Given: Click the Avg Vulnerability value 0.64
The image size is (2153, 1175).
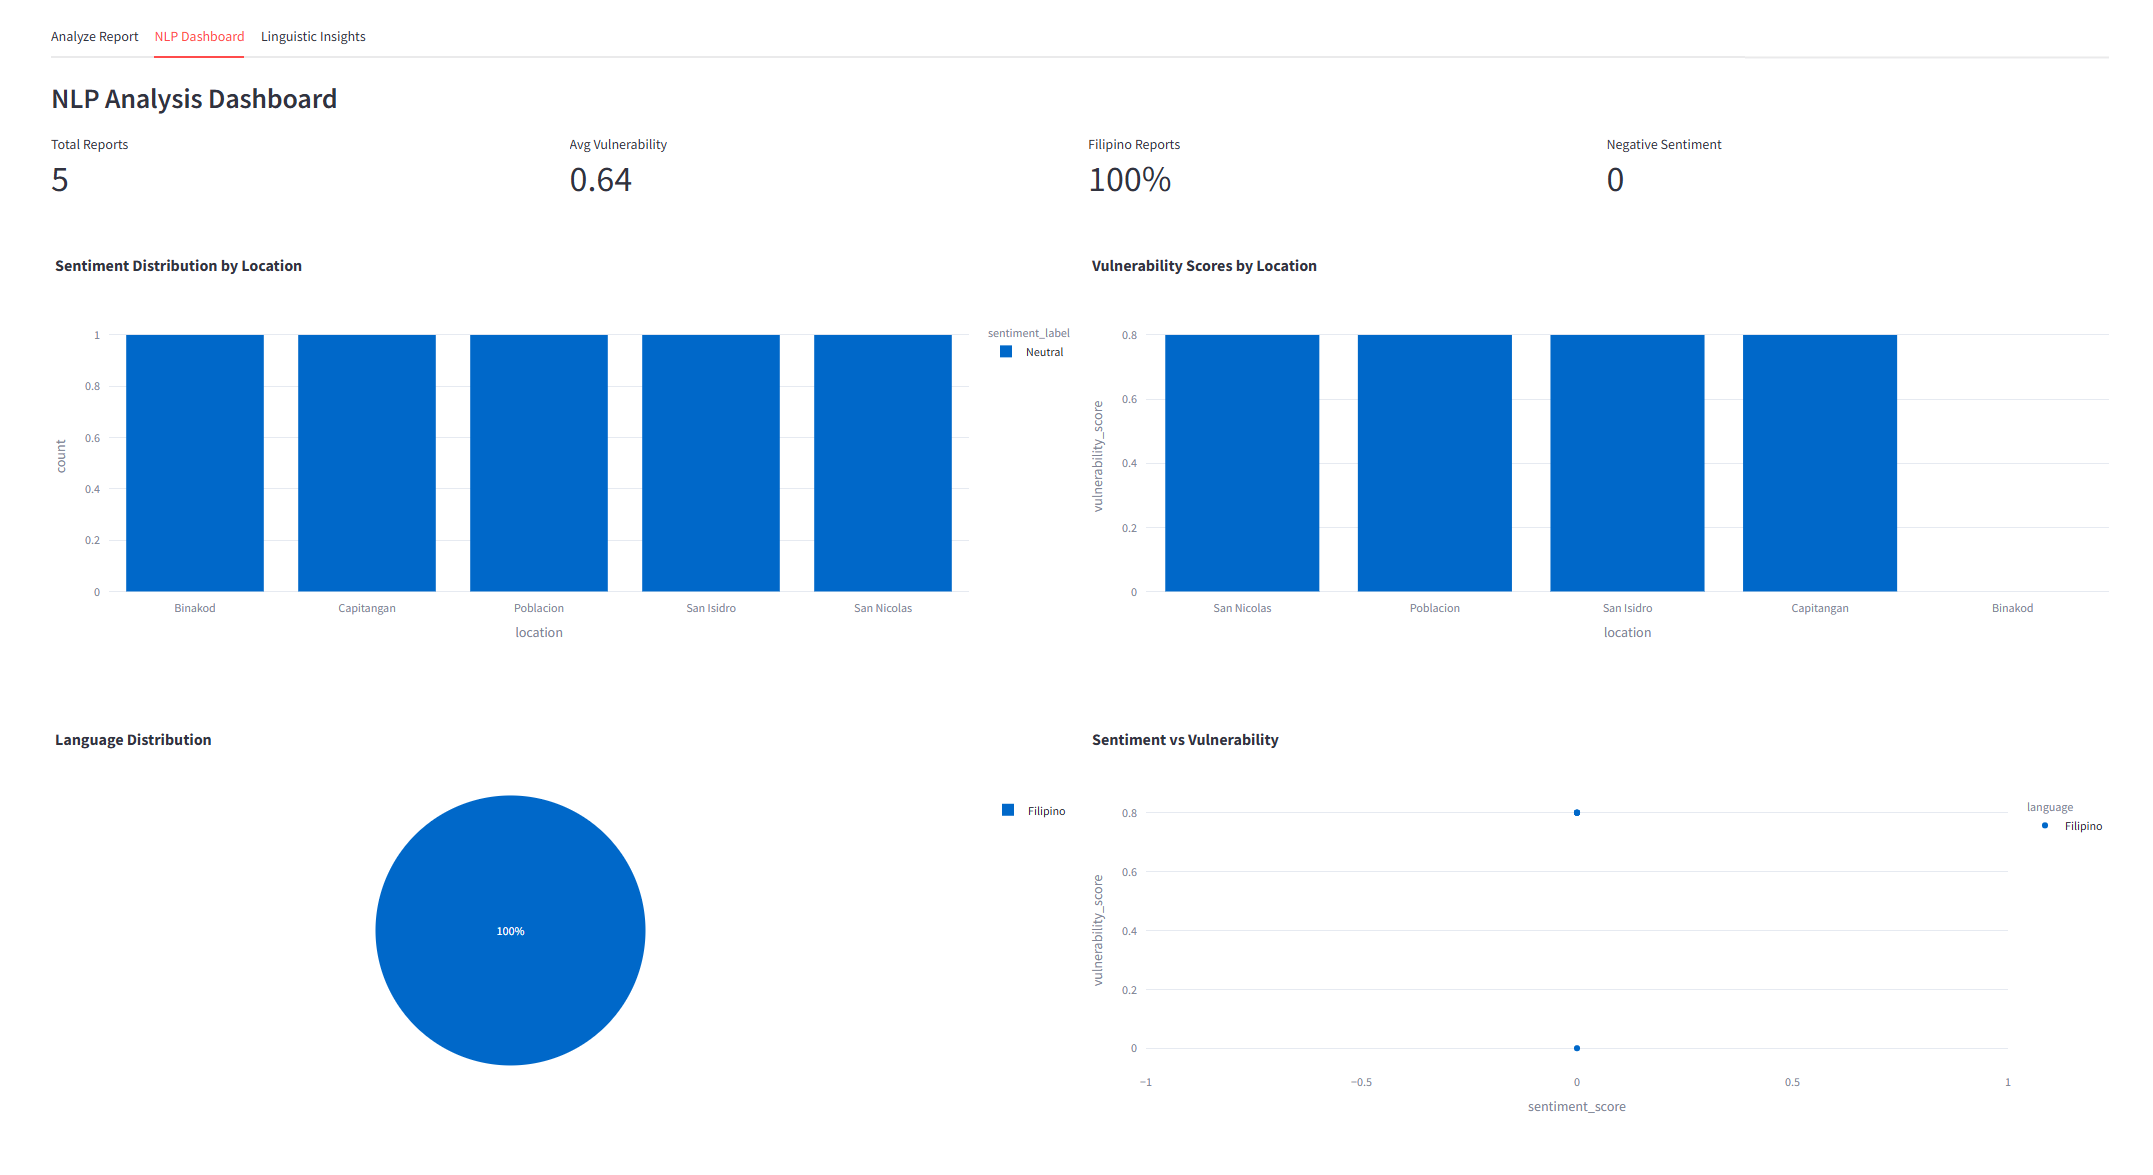Looking at the screenshot, I should 600,180.
